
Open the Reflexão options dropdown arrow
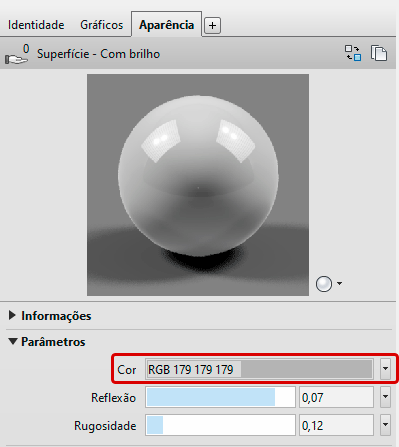pos(385,397)
